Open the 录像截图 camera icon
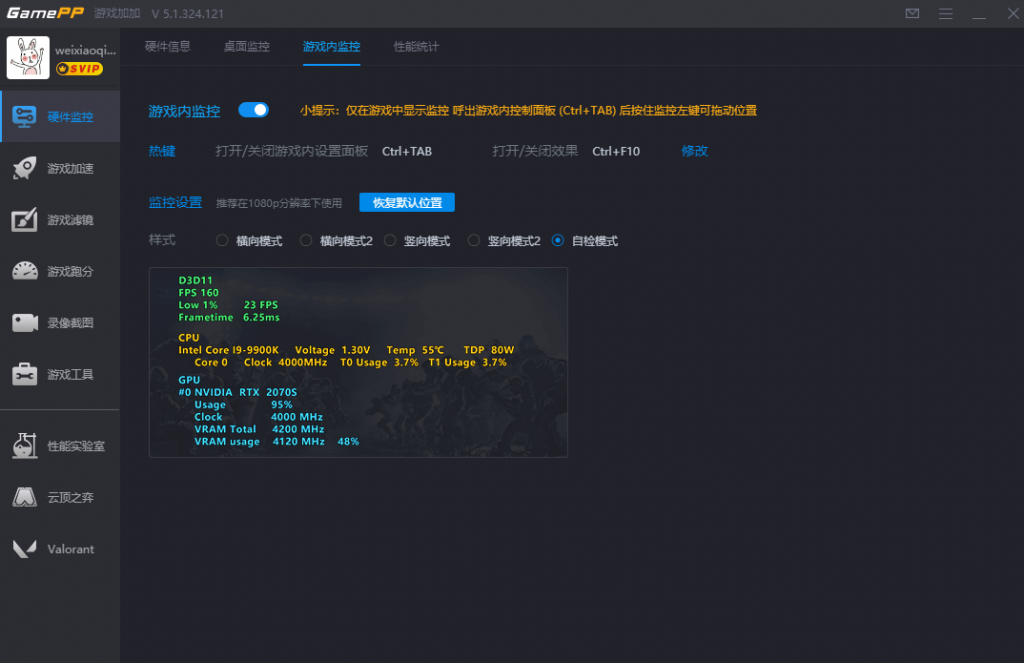 pyautogui.click(x=24, y=323)
